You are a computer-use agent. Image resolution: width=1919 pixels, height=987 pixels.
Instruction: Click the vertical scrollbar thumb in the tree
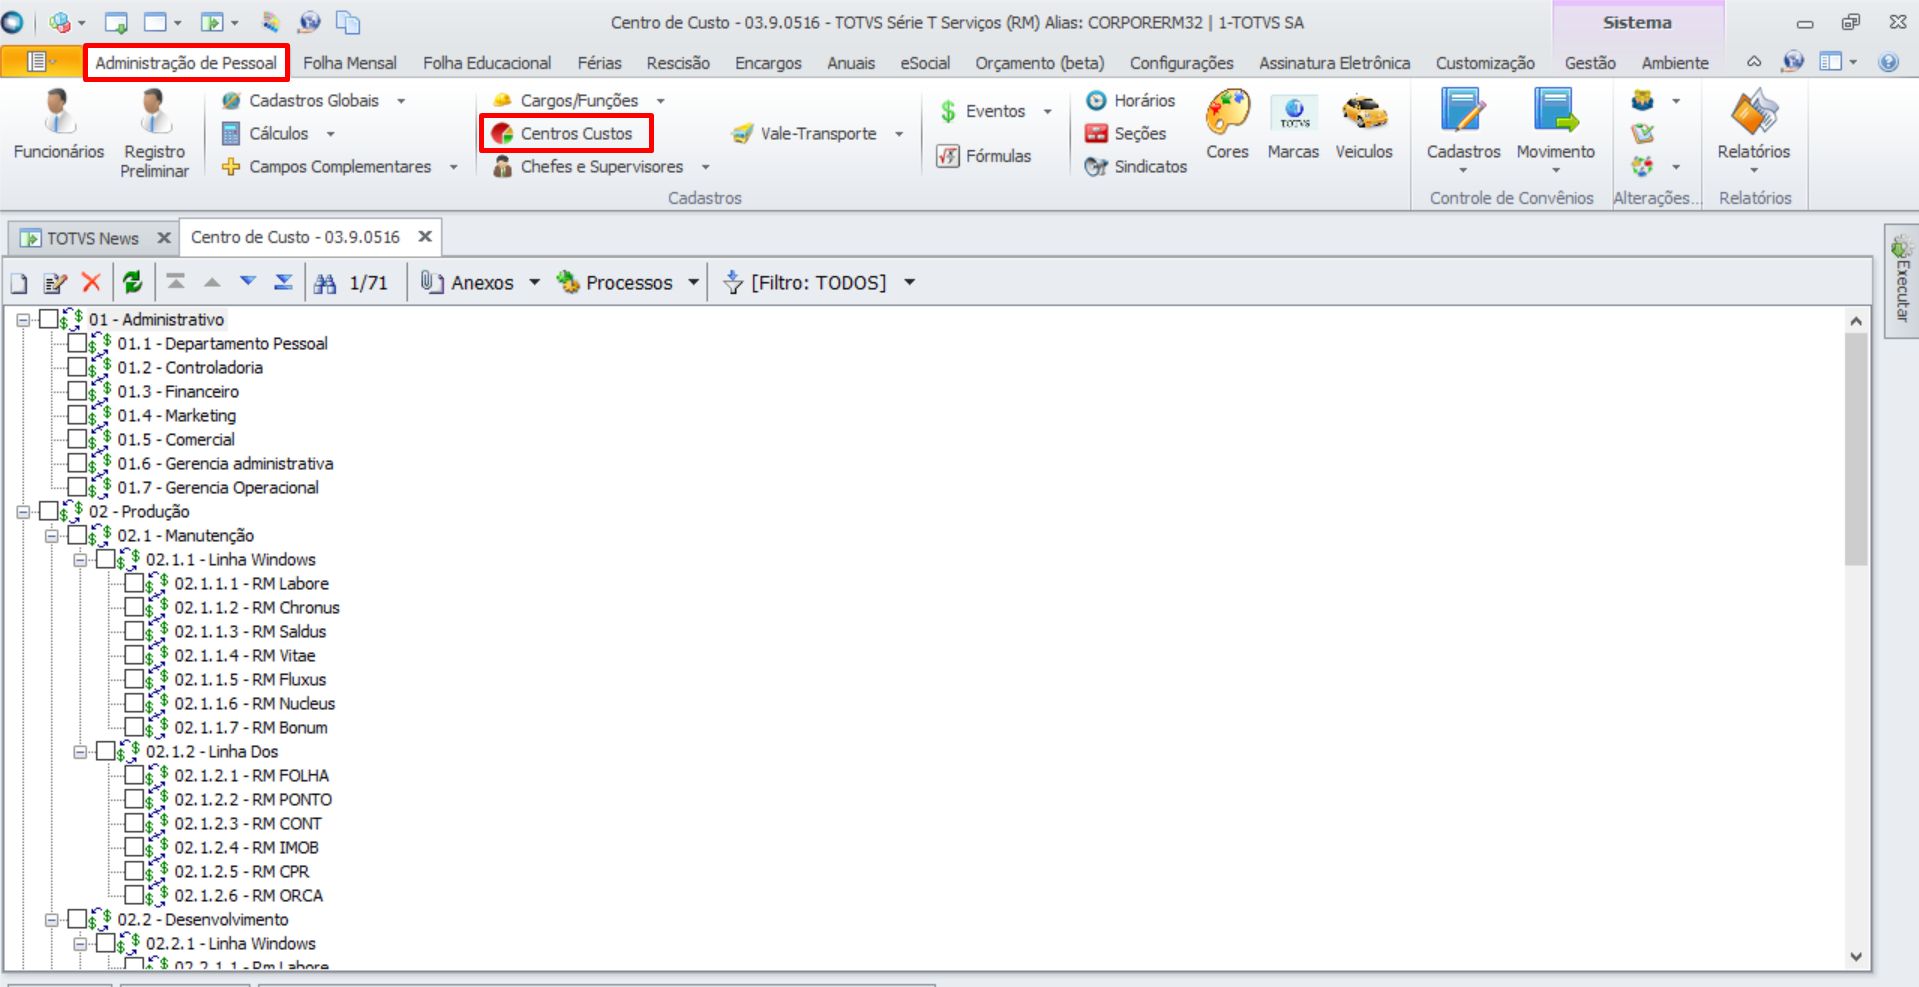click(1856, 449)
